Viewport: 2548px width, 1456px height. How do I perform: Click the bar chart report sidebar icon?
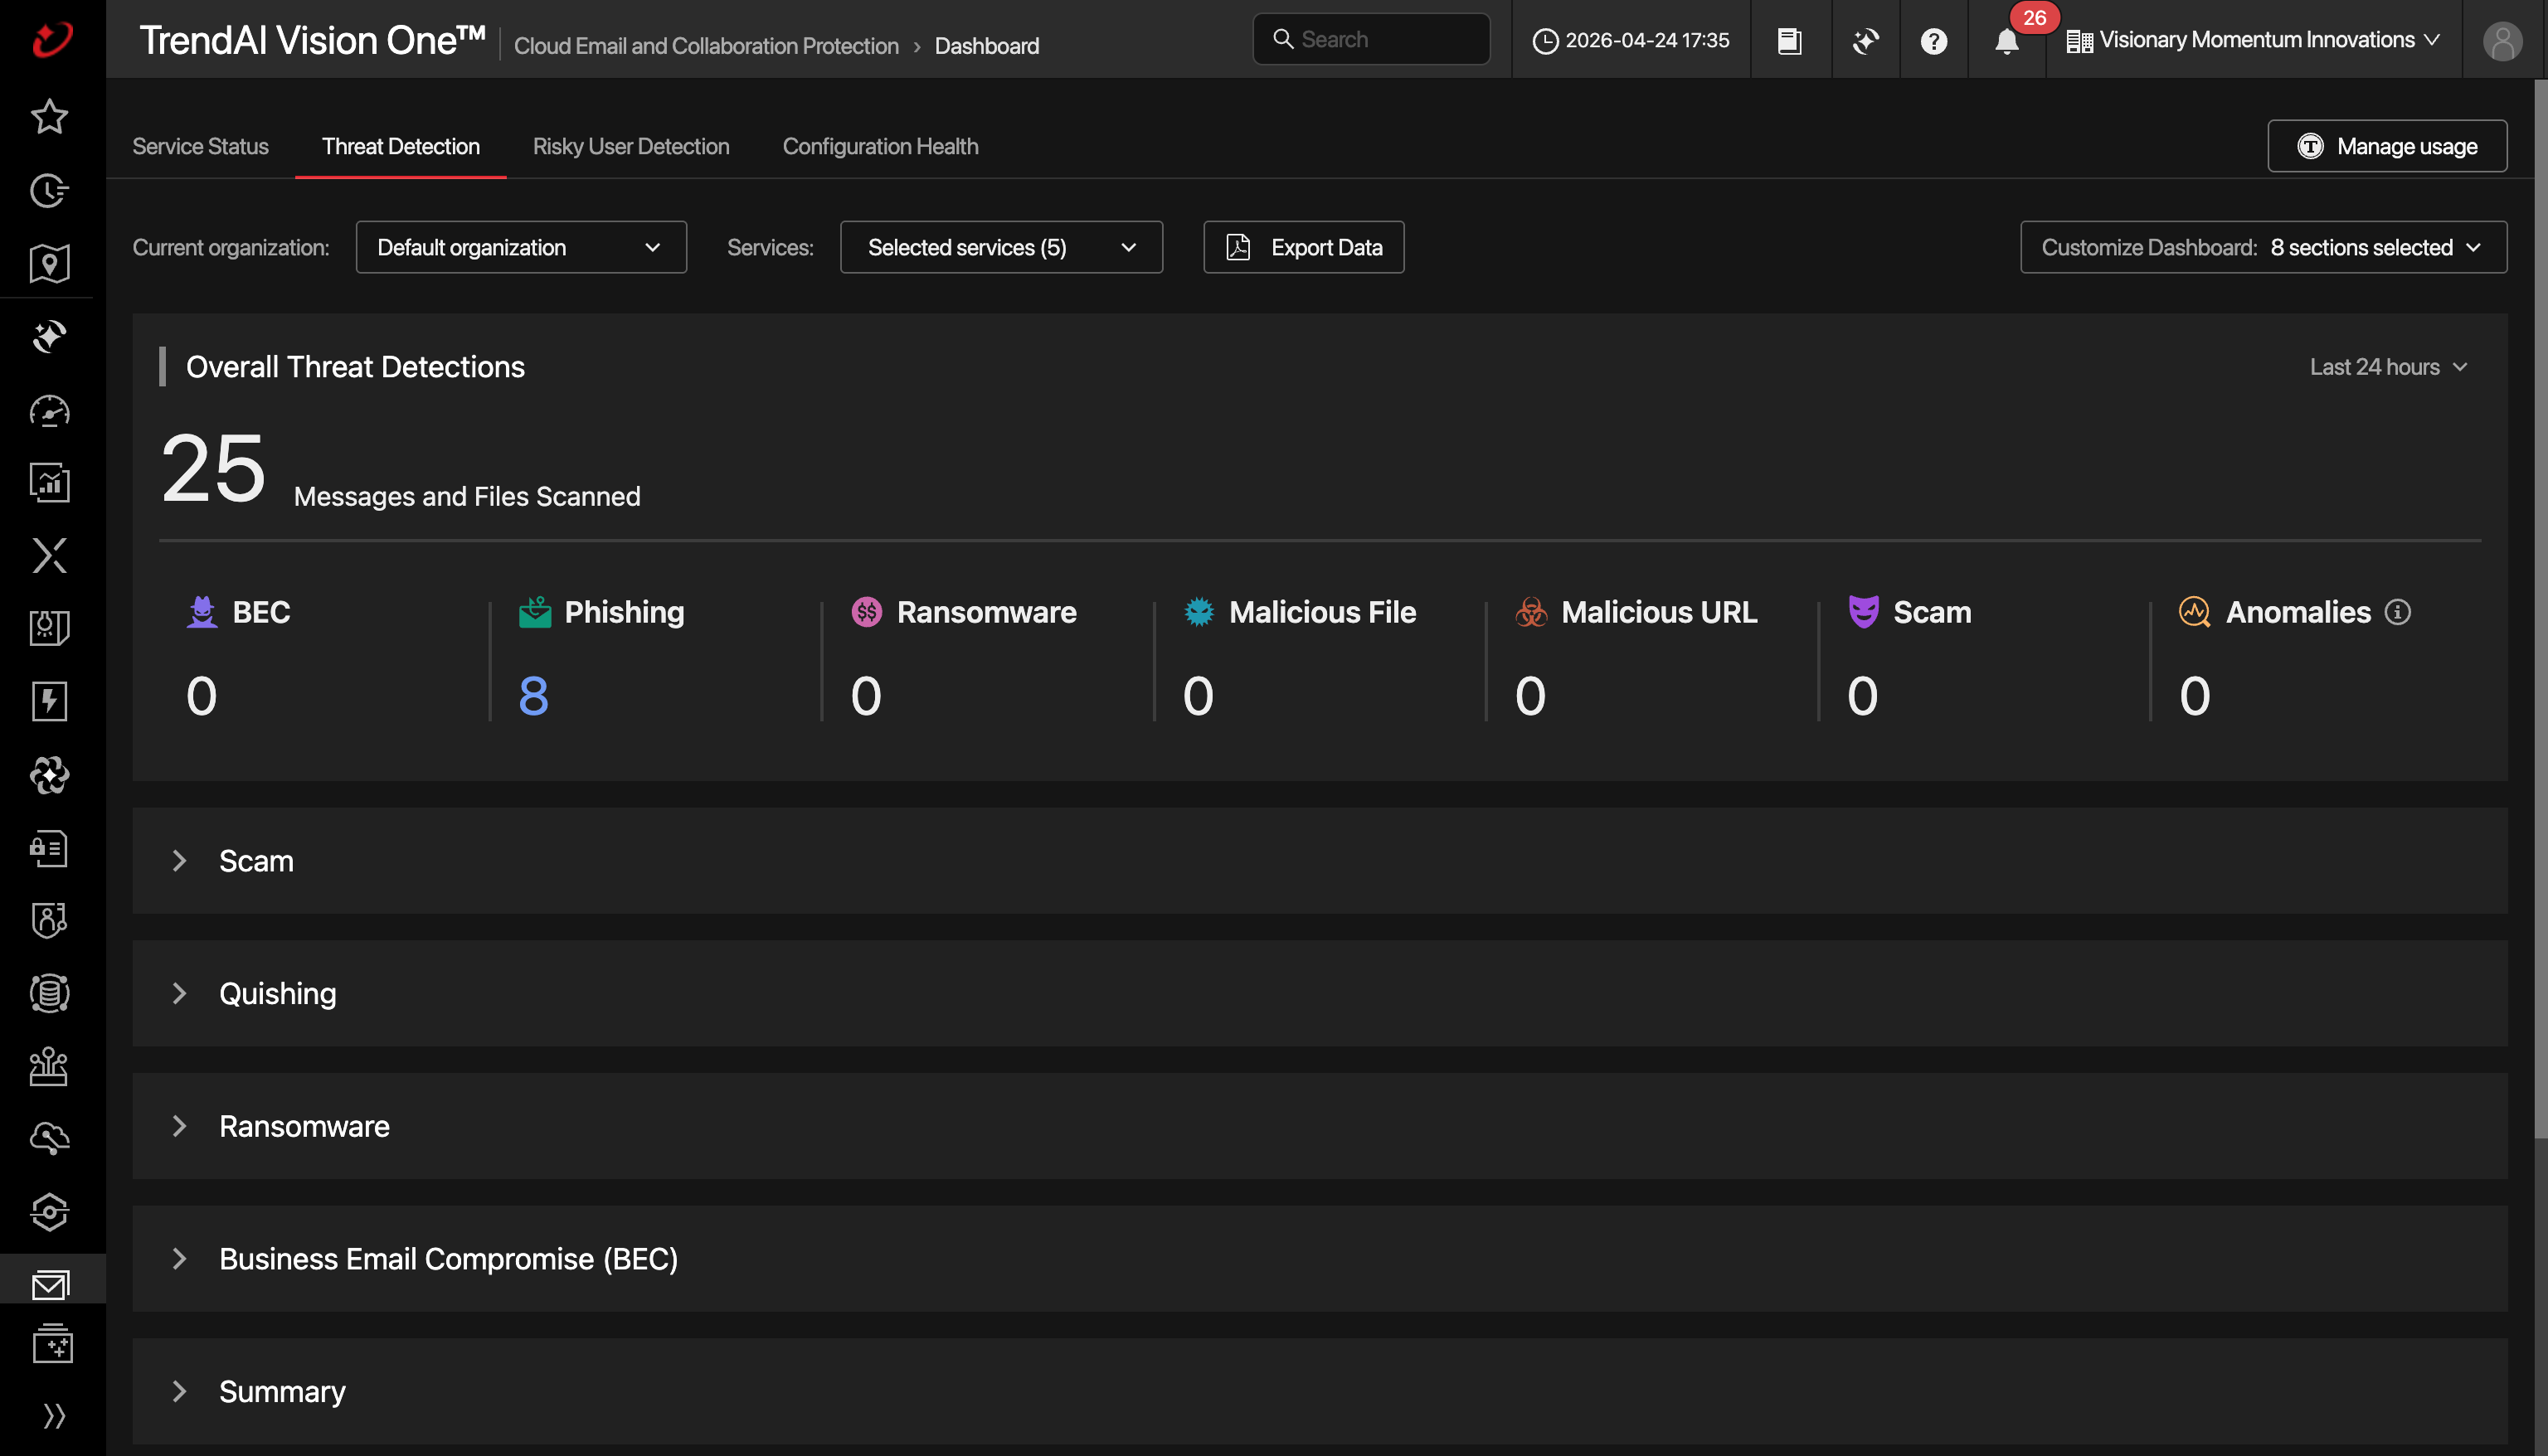coord(49,483)
